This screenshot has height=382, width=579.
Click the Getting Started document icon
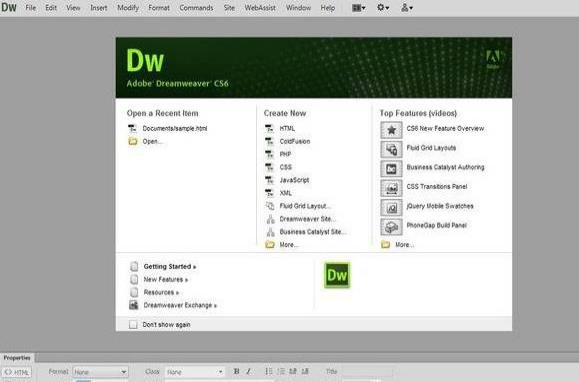pos(134,266)
